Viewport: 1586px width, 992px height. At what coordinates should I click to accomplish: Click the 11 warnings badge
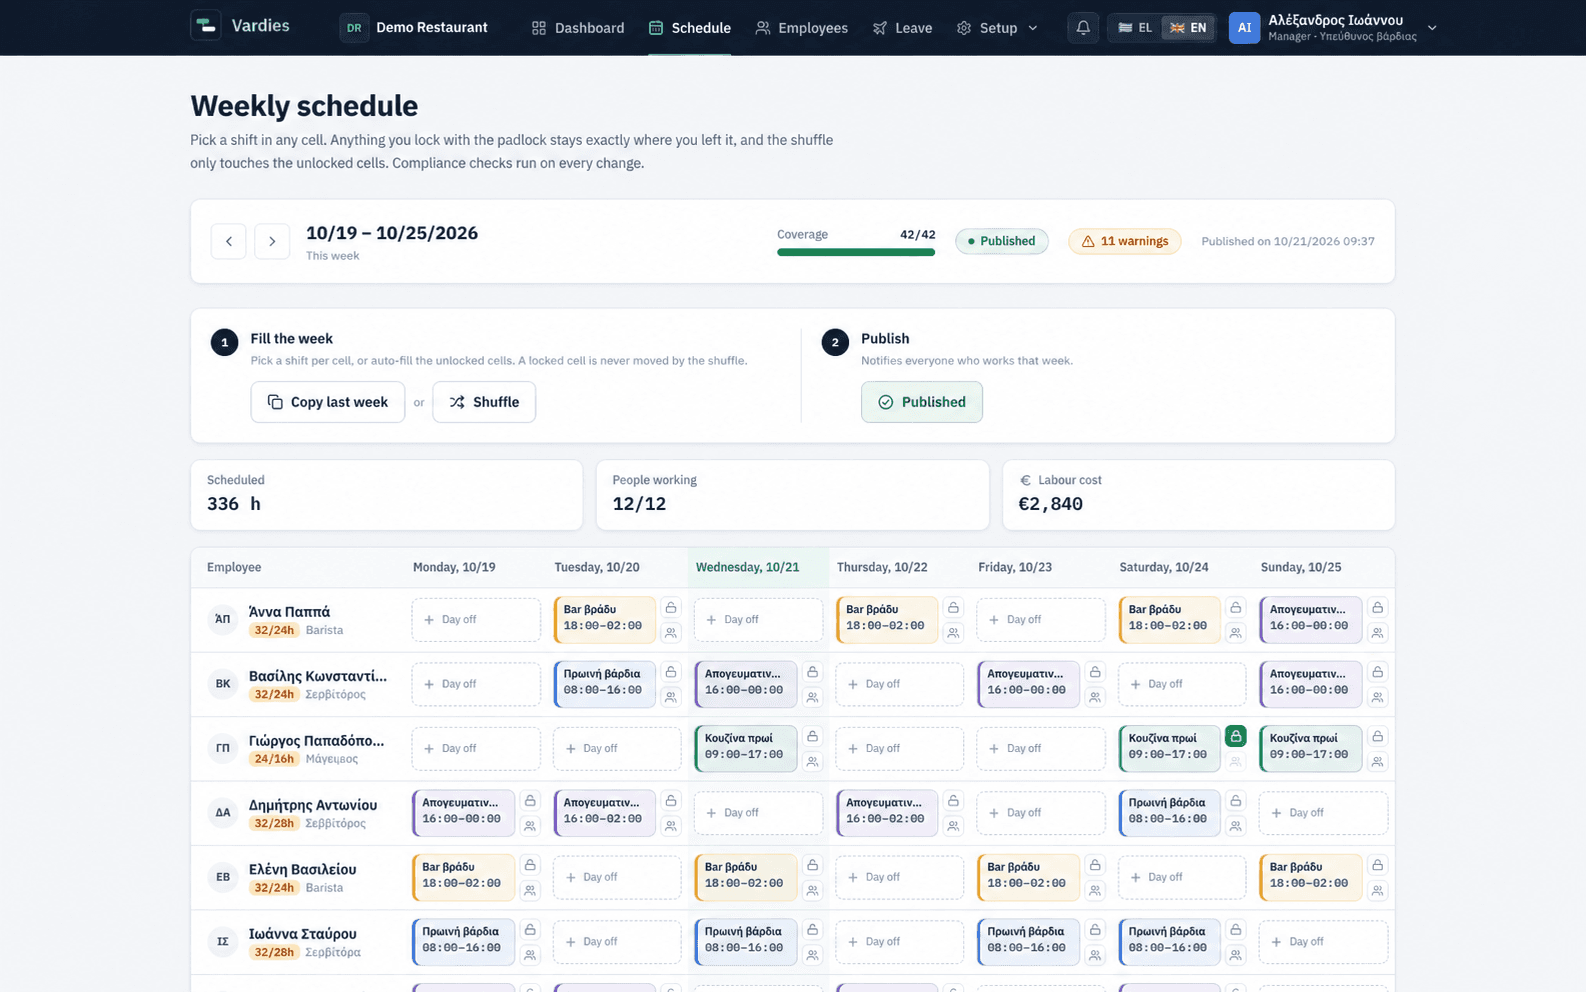(x=1125, y=241)
